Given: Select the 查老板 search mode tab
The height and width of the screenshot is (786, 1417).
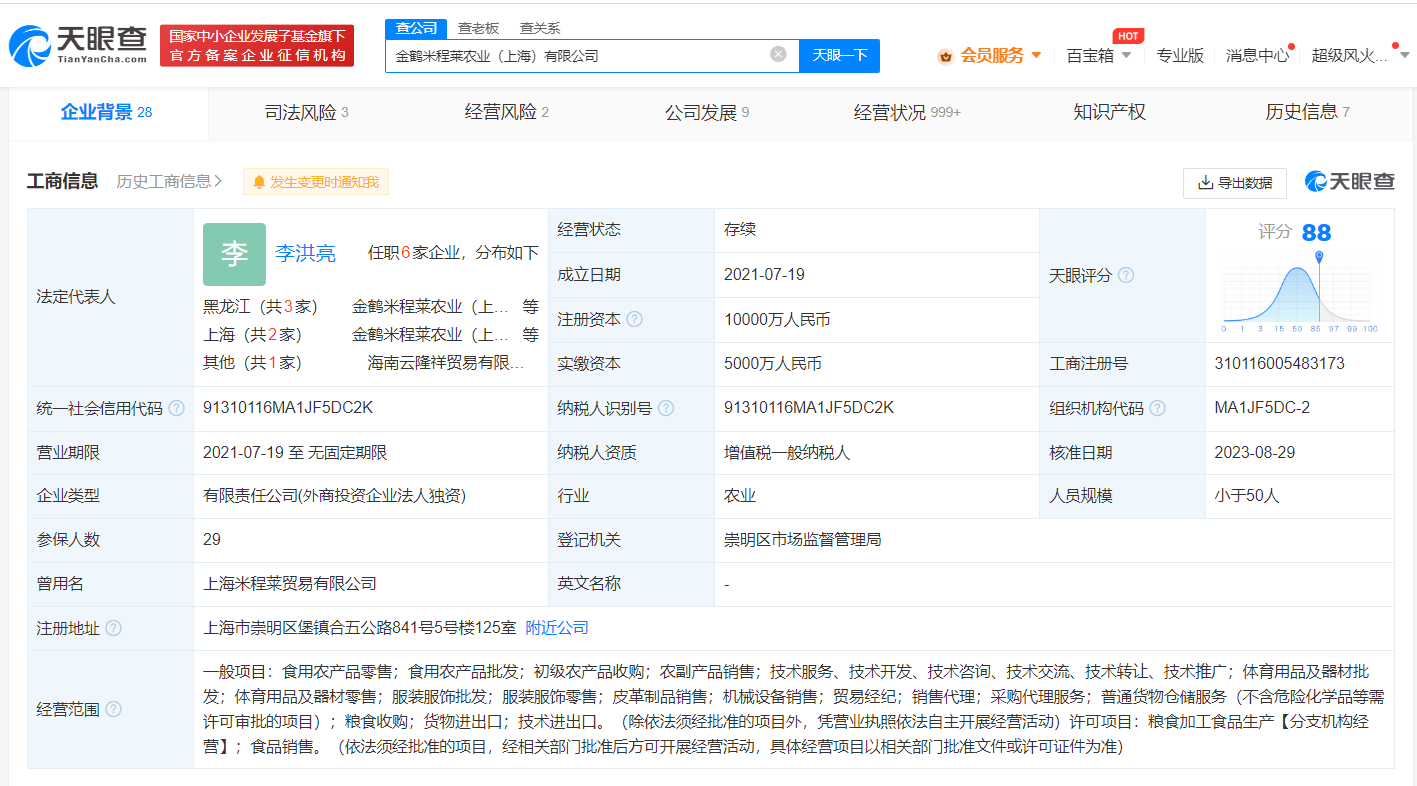Looking at the screenshot, I should click(478, 28).
